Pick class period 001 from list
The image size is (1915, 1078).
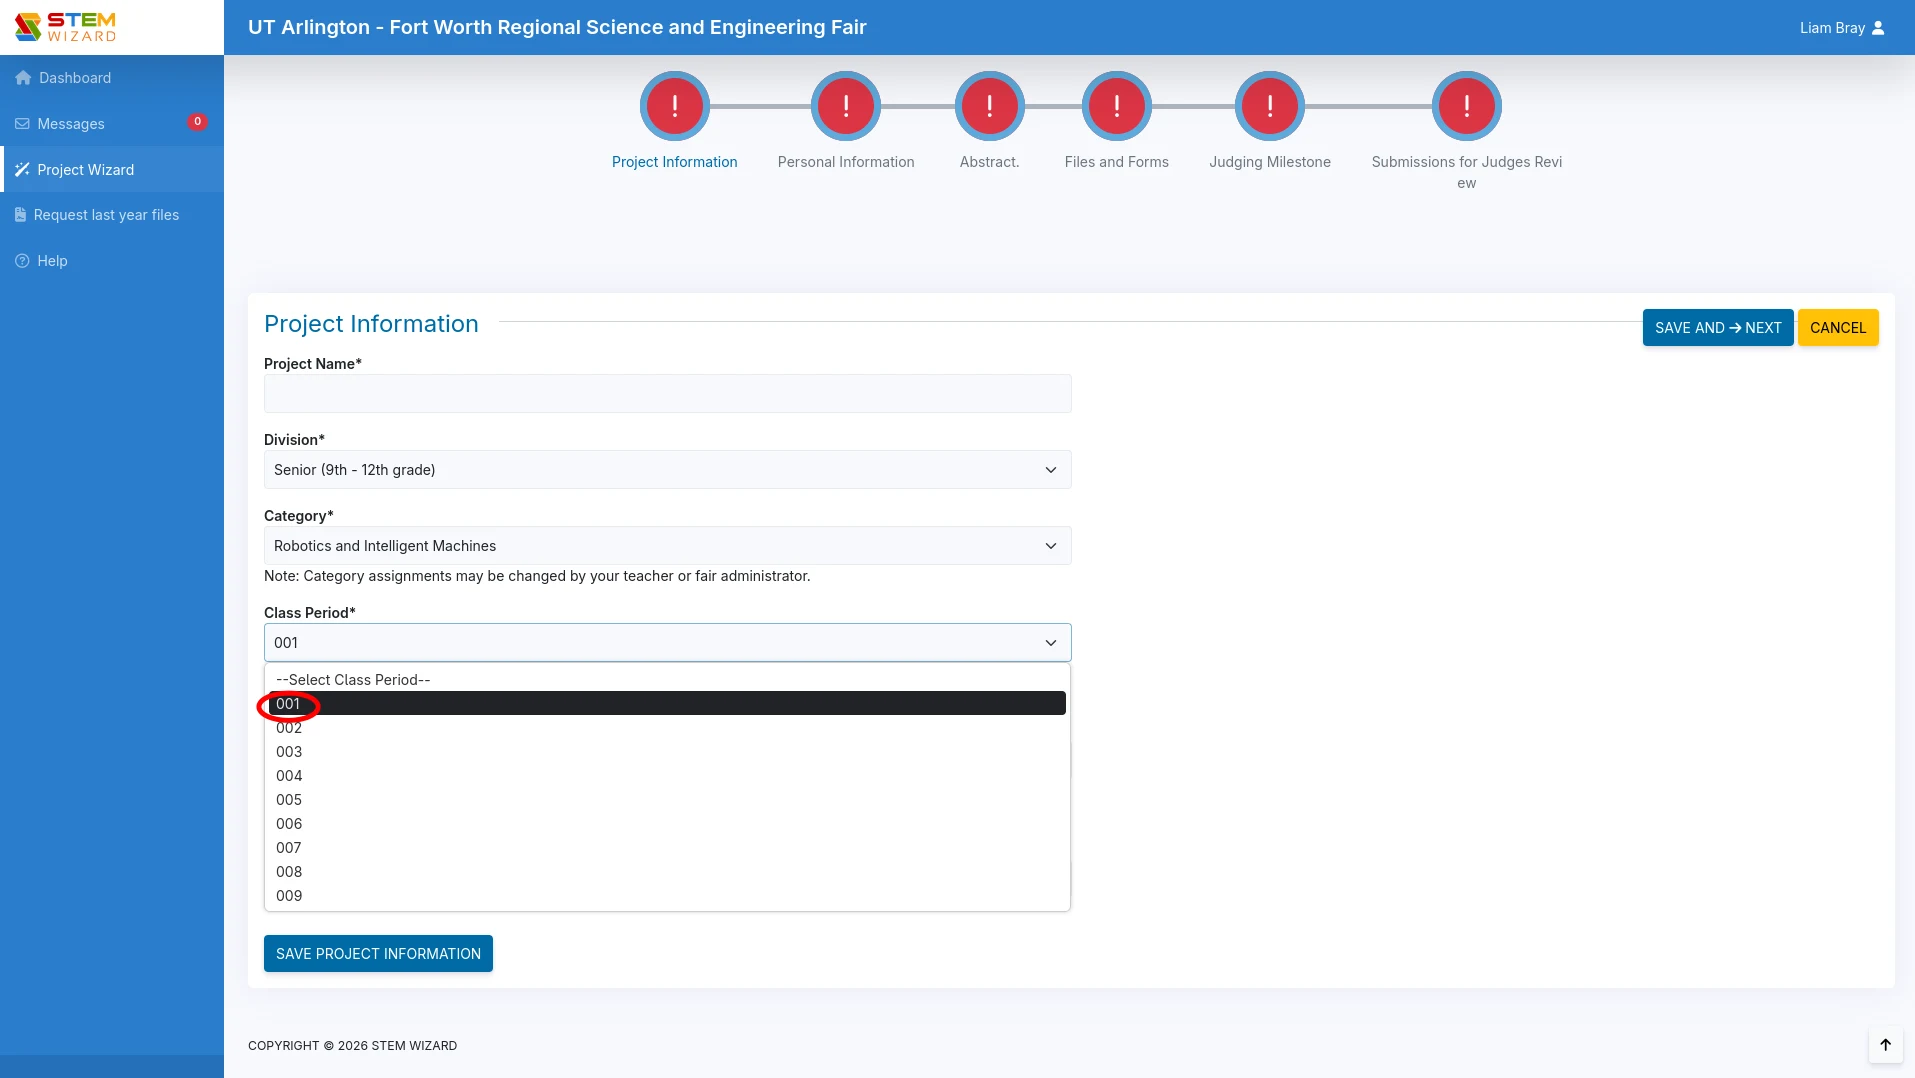[667, 704]
